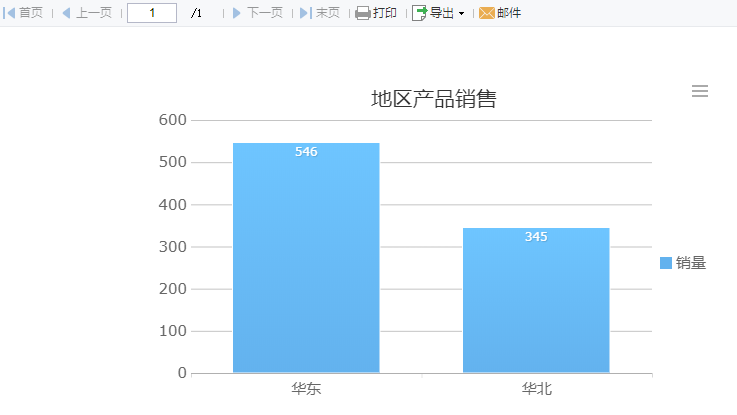Click the 上一页 text button
This screenshot has width=737, height=415.
[x=94, y=13]
